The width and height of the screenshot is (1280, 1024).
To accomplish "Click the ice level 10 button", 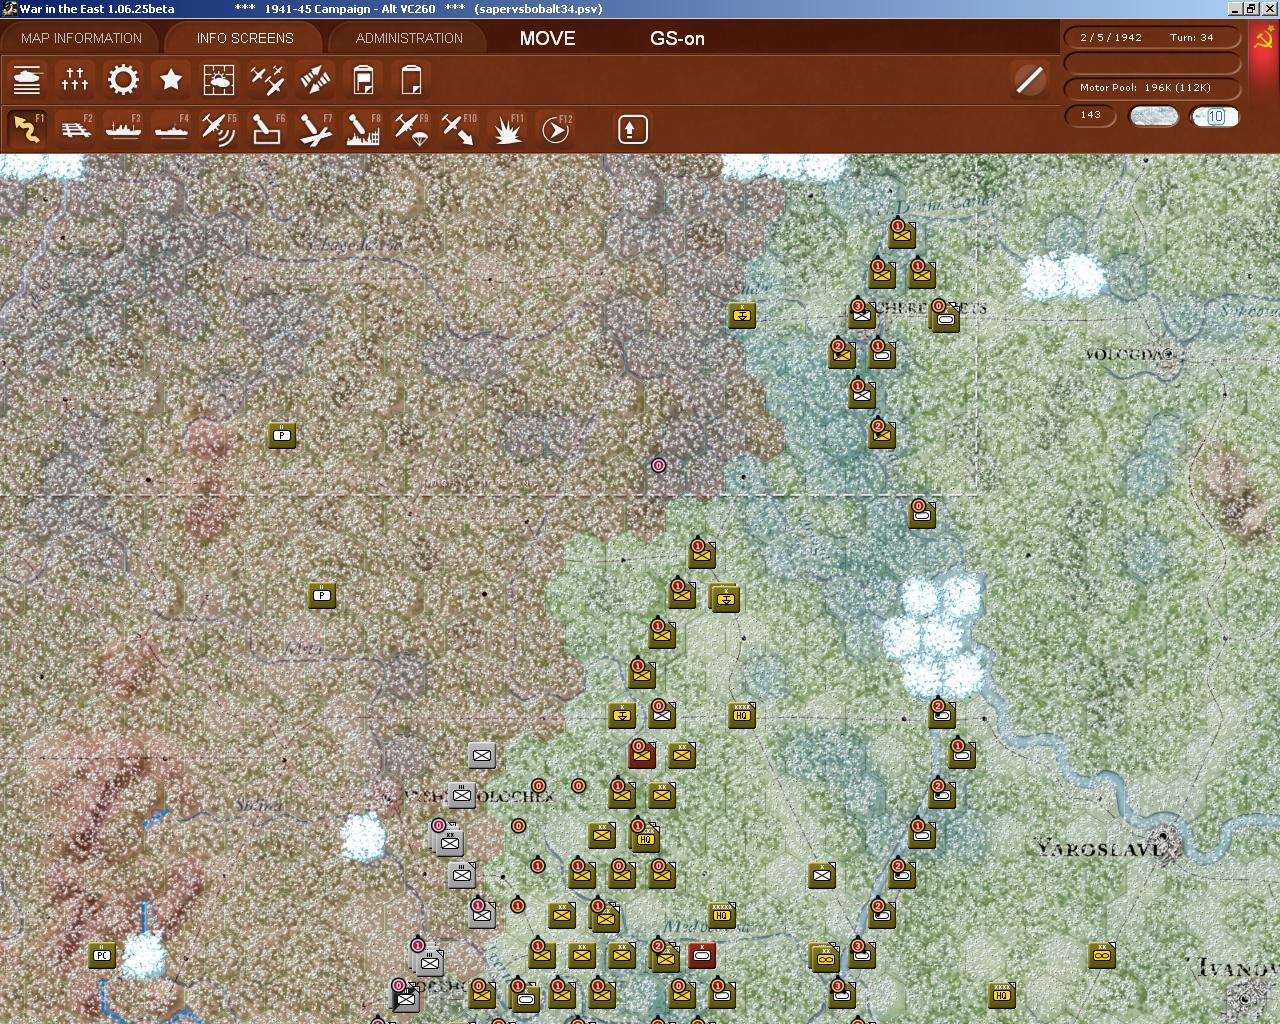I will (x=1215, y=116).
